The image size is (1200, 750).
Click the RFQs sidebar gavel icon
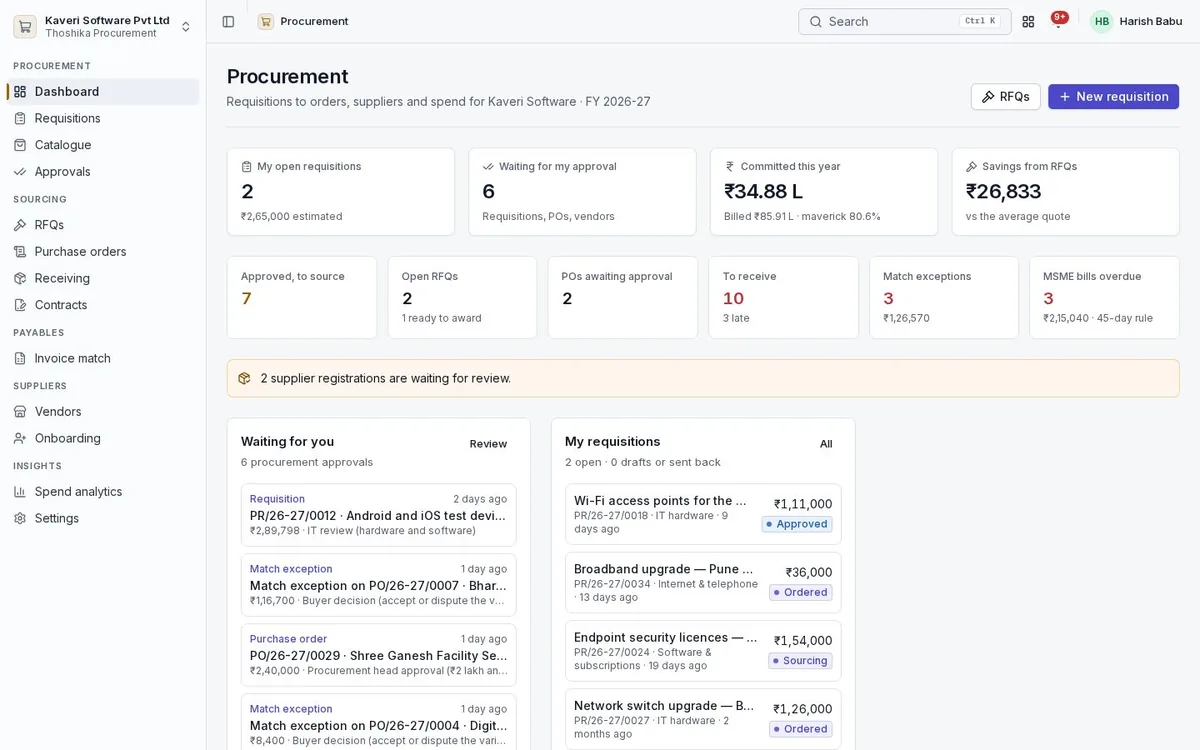(x=20, y=225)
